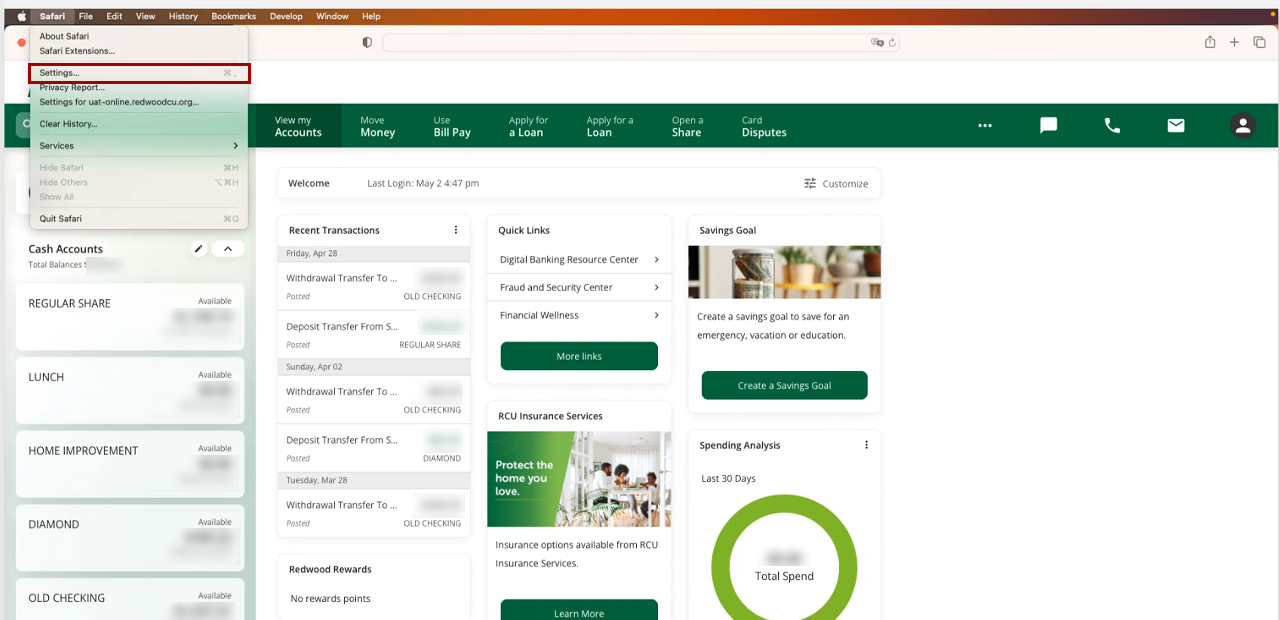1280x620 pixels.
Task: Open Deposit Transfer transaction labeled DIAMOND
Action: pos(373,448)
